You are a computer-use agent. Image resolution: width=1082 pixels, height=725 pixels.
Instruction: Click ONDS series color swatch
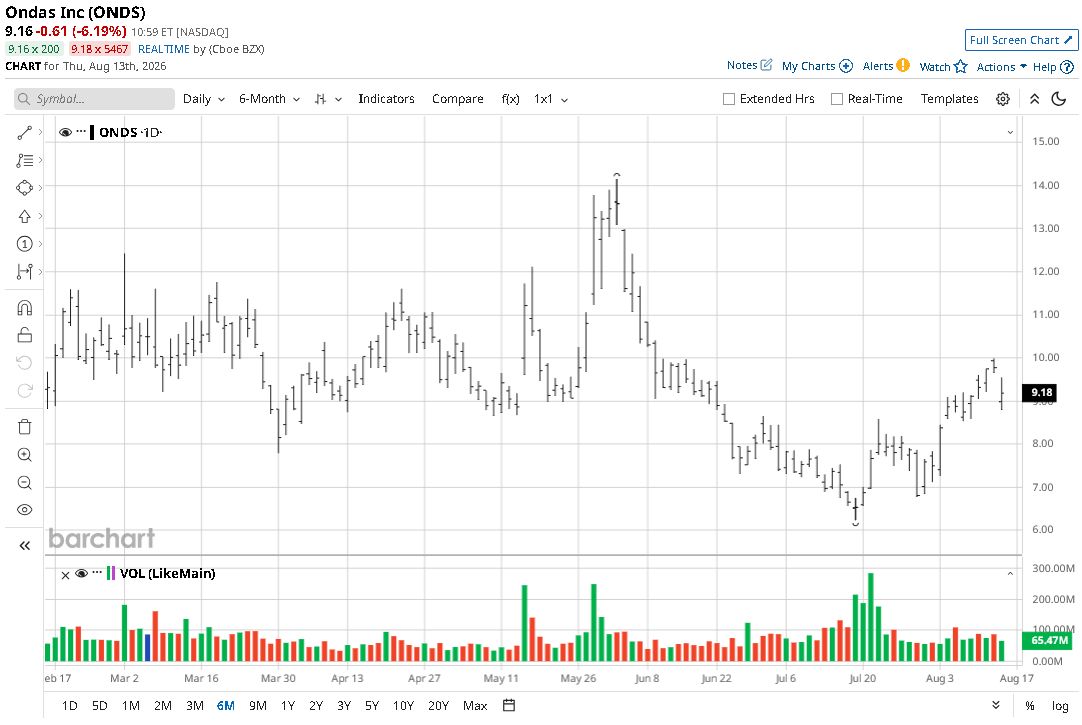tap(92, 132)
